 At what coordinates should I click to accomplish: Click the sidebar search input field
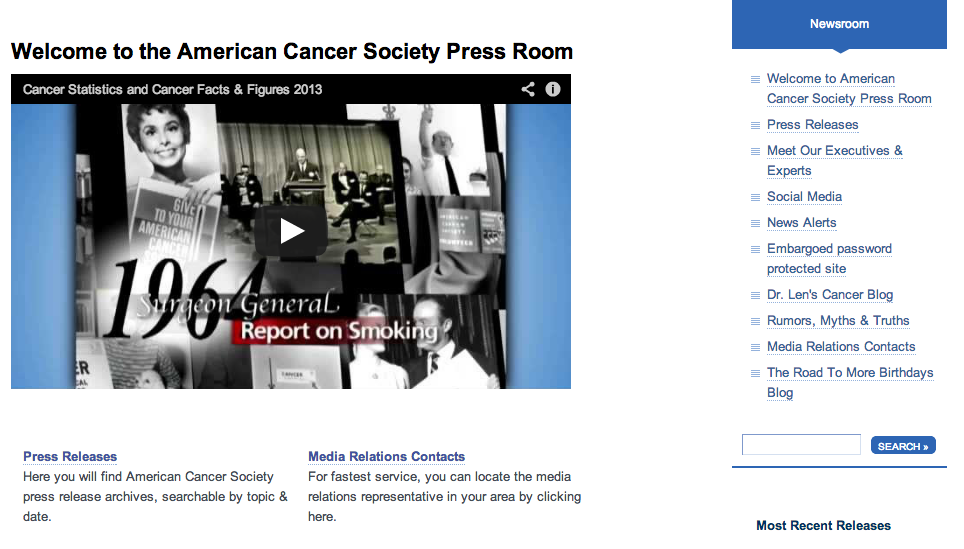(x=801, y=444)
